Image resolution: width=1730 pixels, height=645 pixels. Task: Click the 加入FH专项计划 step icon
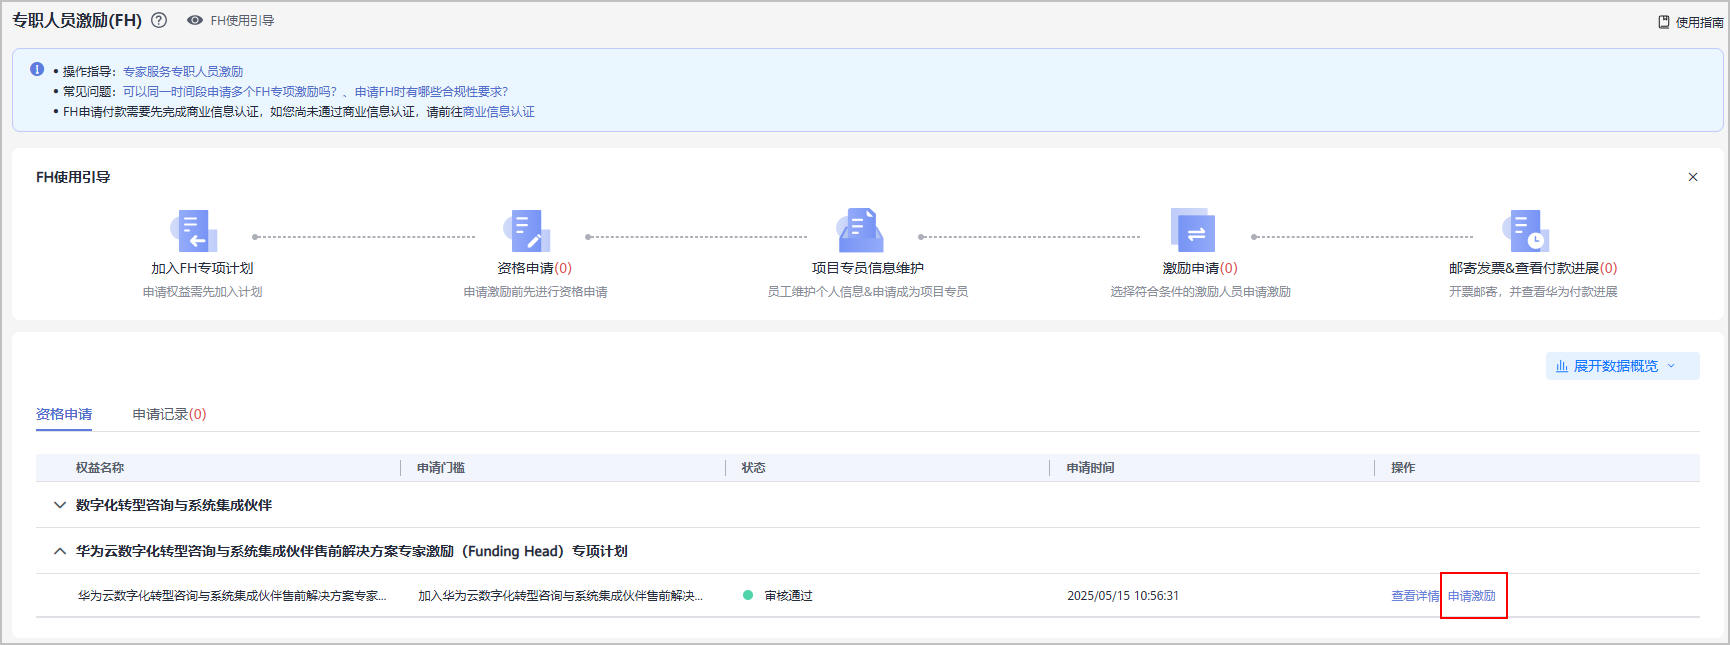195,231
